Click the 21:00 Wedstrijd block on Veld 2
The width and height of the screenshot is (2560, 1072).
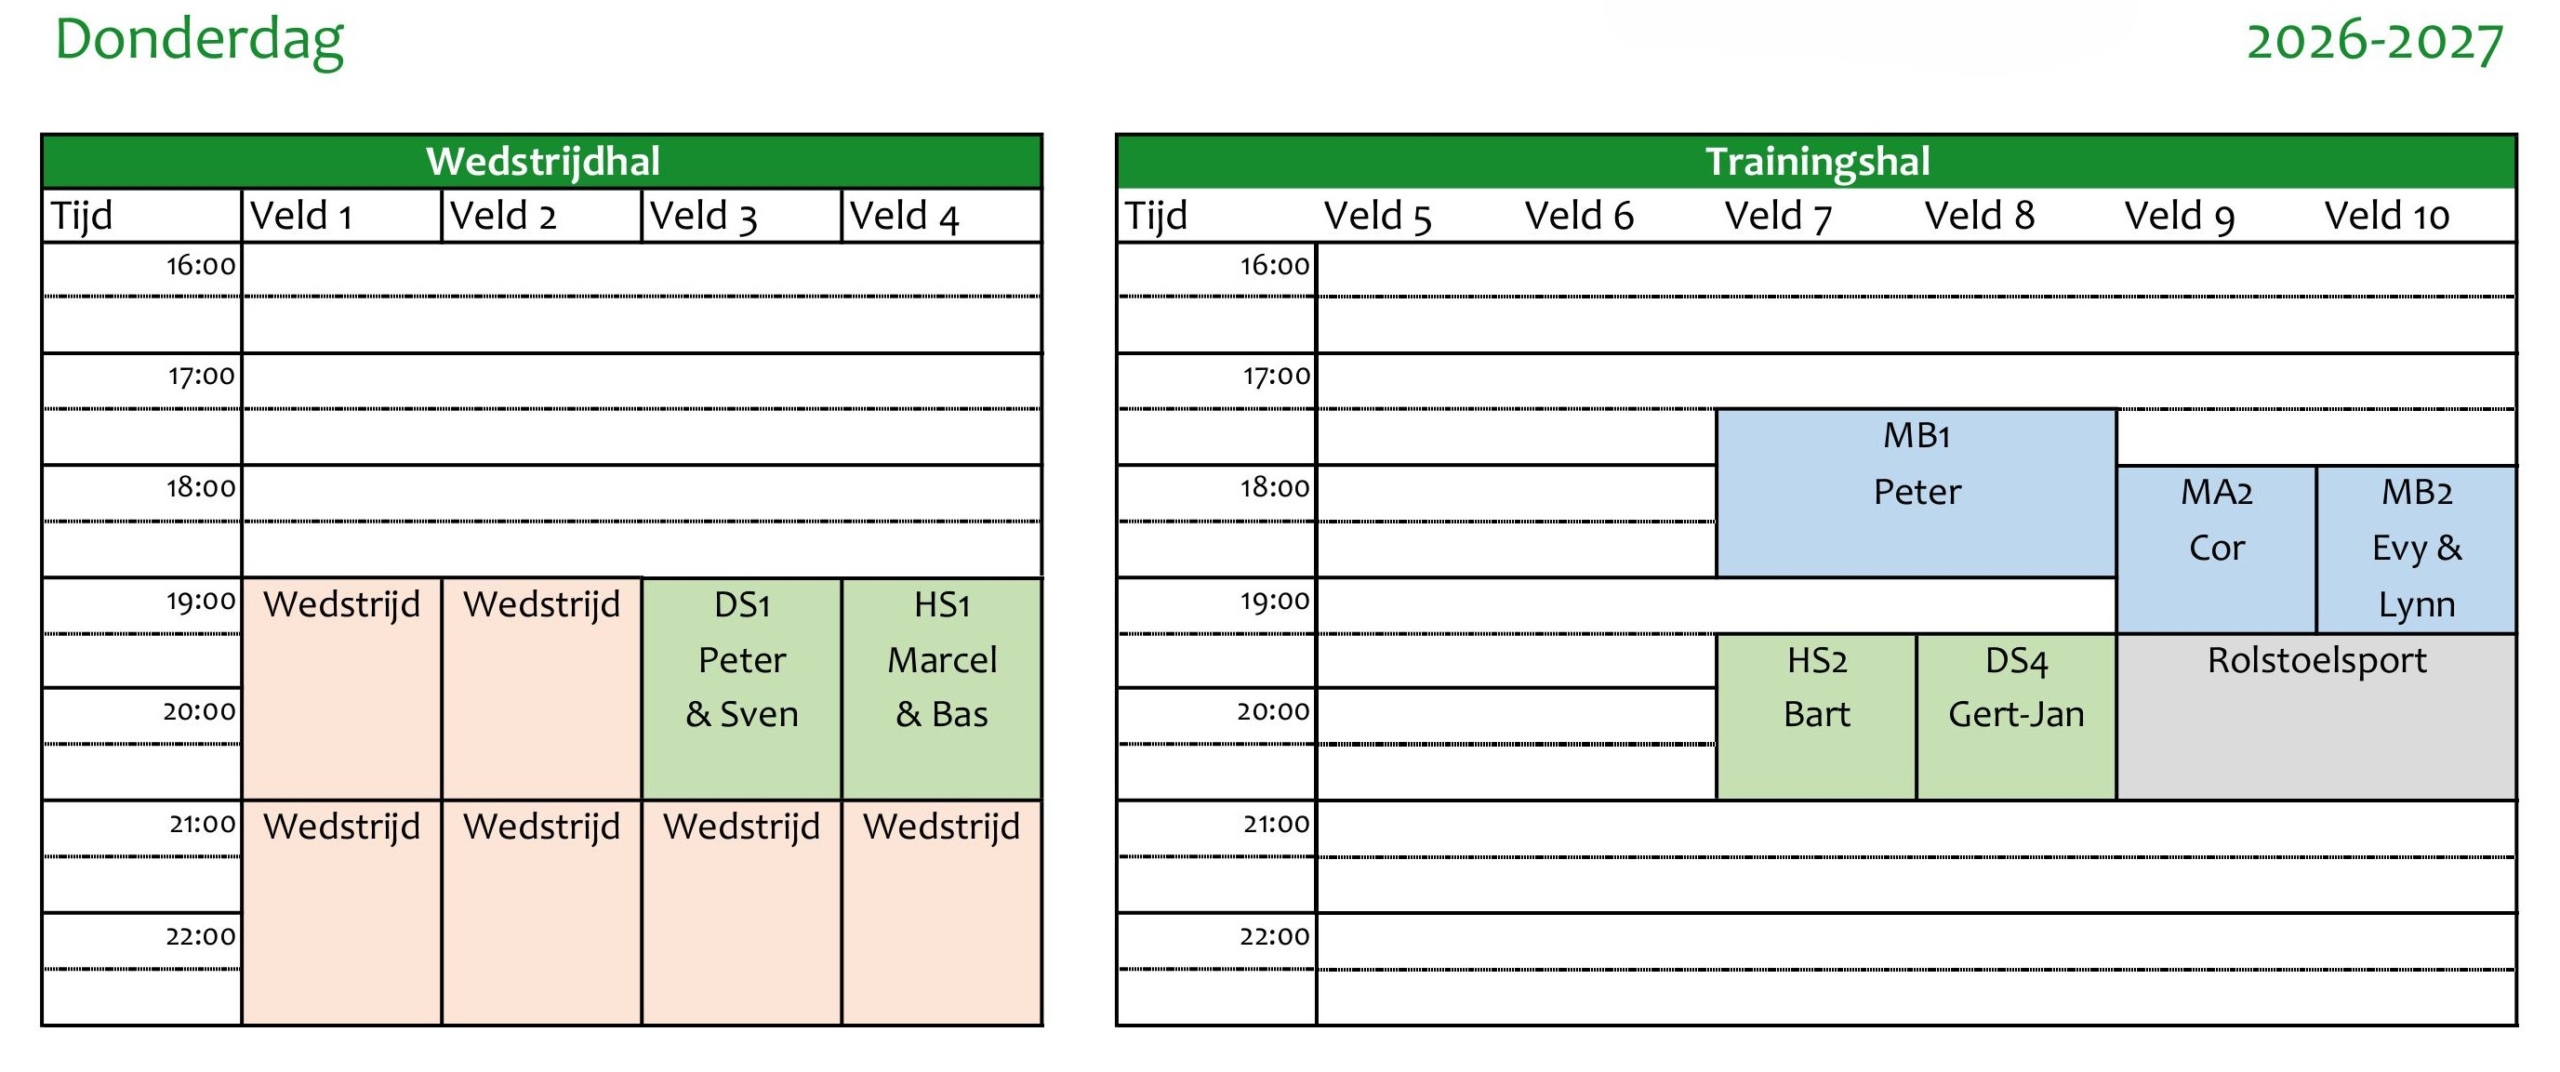coord(541,912)
